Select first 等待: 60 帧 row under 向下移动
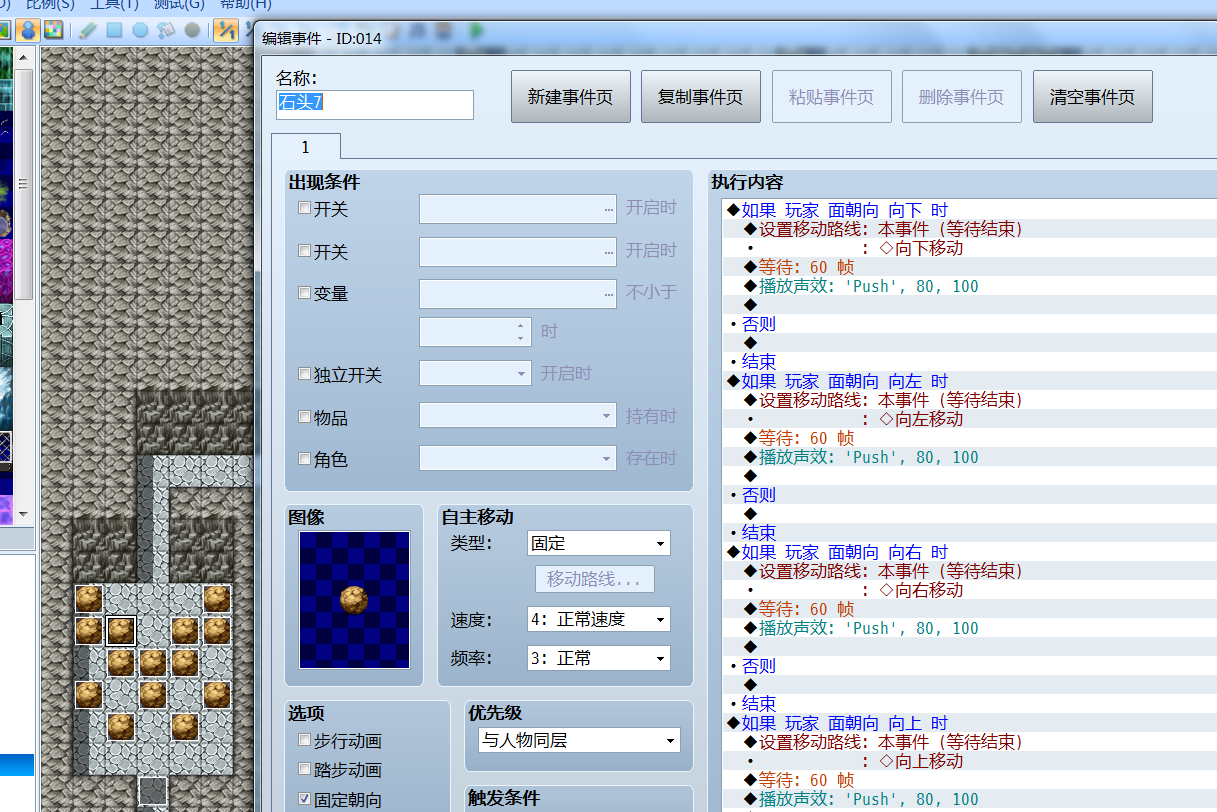The height and width of the screenshot is (812, 1217). coord(969,267)
